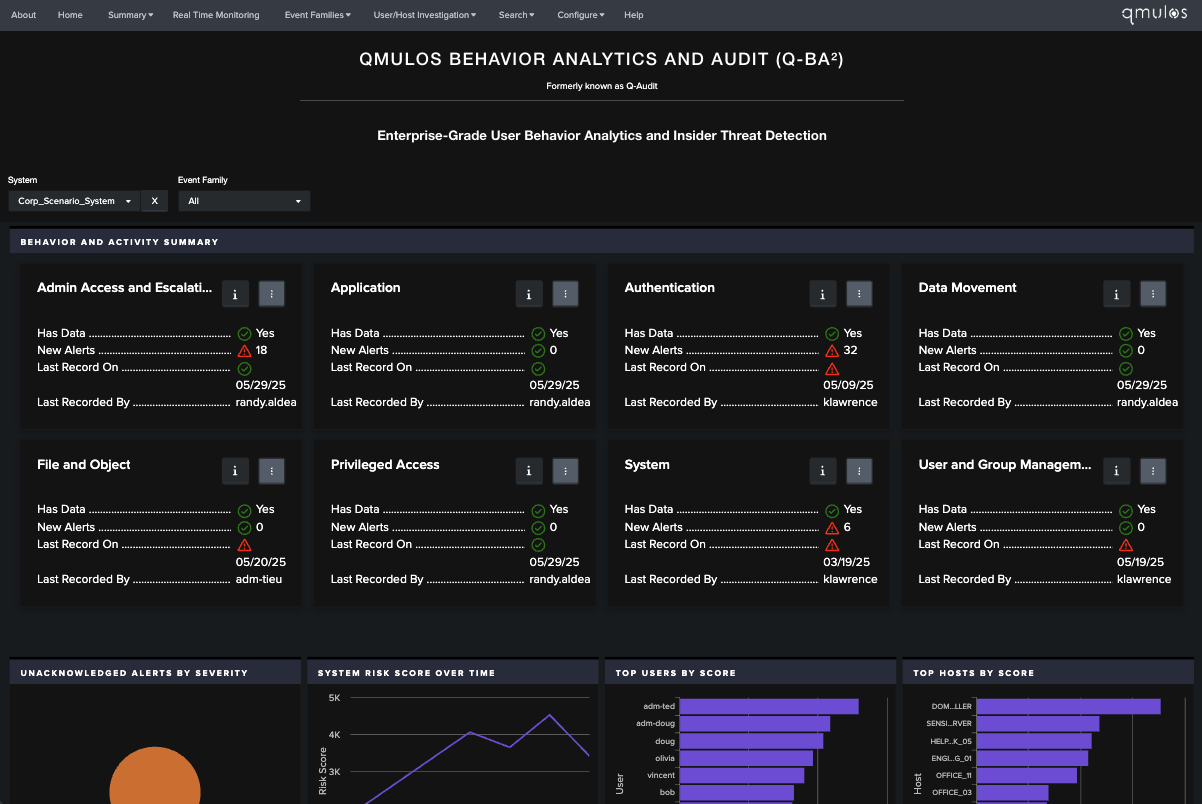Open three-dot menu on File and Object card

272,470
